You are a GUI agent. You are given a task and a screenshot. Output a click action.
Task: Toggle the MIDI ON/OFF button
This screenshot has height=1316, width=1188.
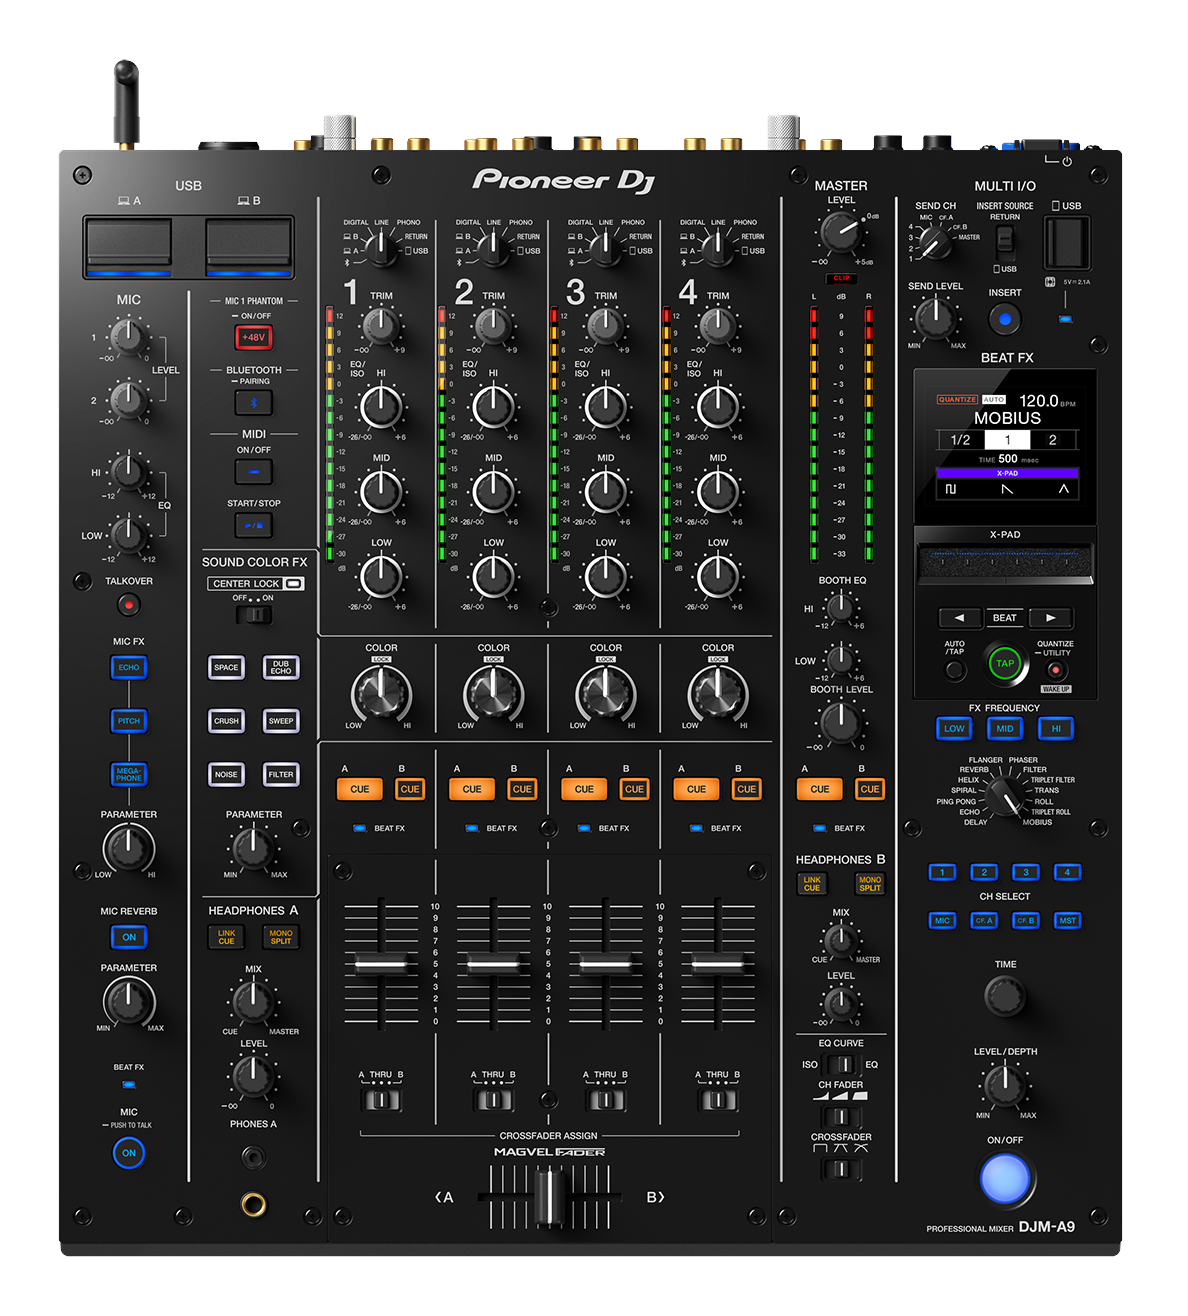[254, 471]
